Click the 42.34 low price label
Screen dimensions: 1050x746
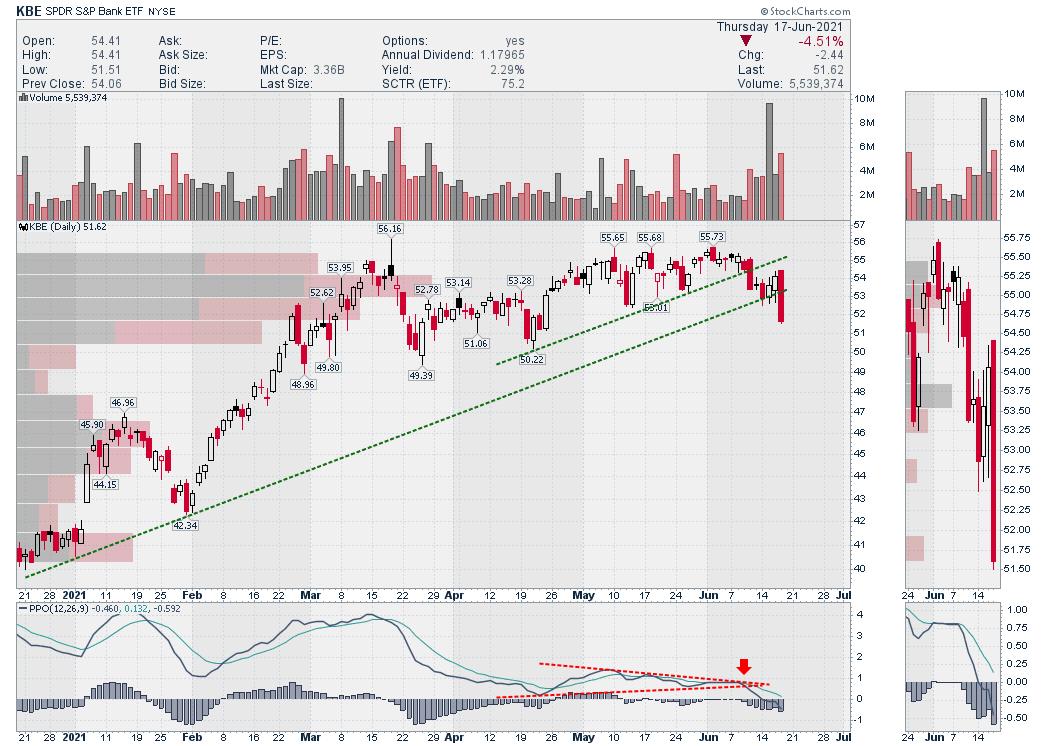185,526
